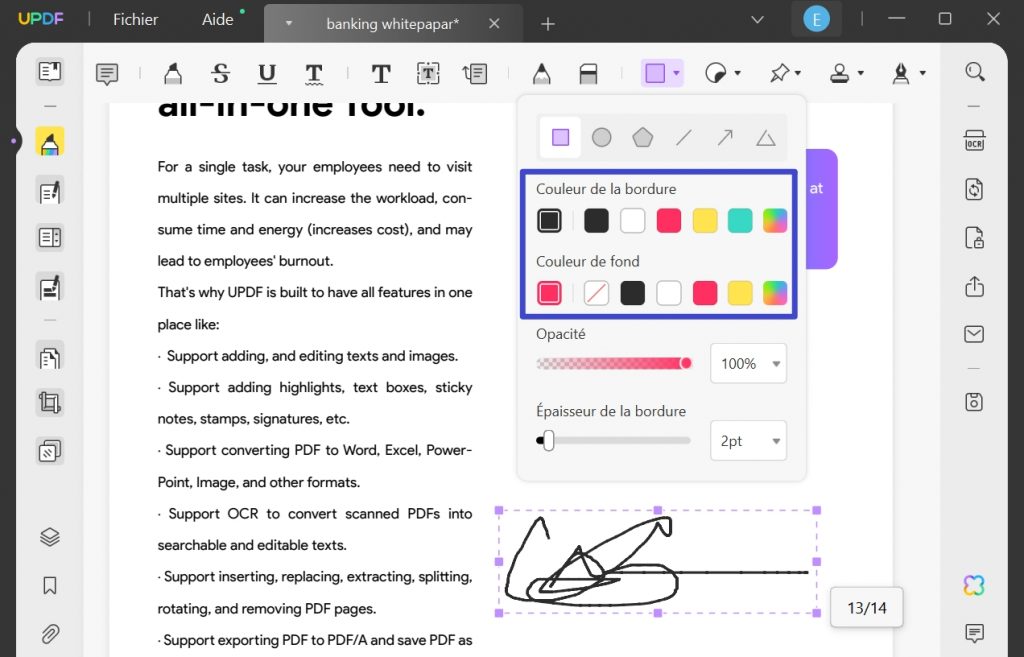Image resolution: width=1024 pixels, height=657 pixels.
Task: Select the Text callout tool
Action: 475,74
